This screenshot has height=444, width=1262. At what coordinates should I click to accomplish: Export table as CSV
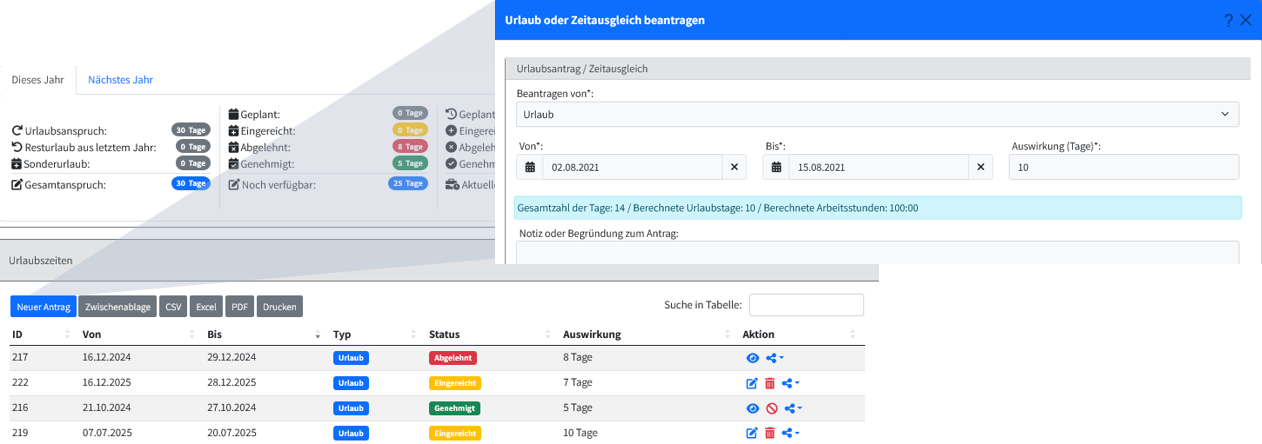(173, 306)
